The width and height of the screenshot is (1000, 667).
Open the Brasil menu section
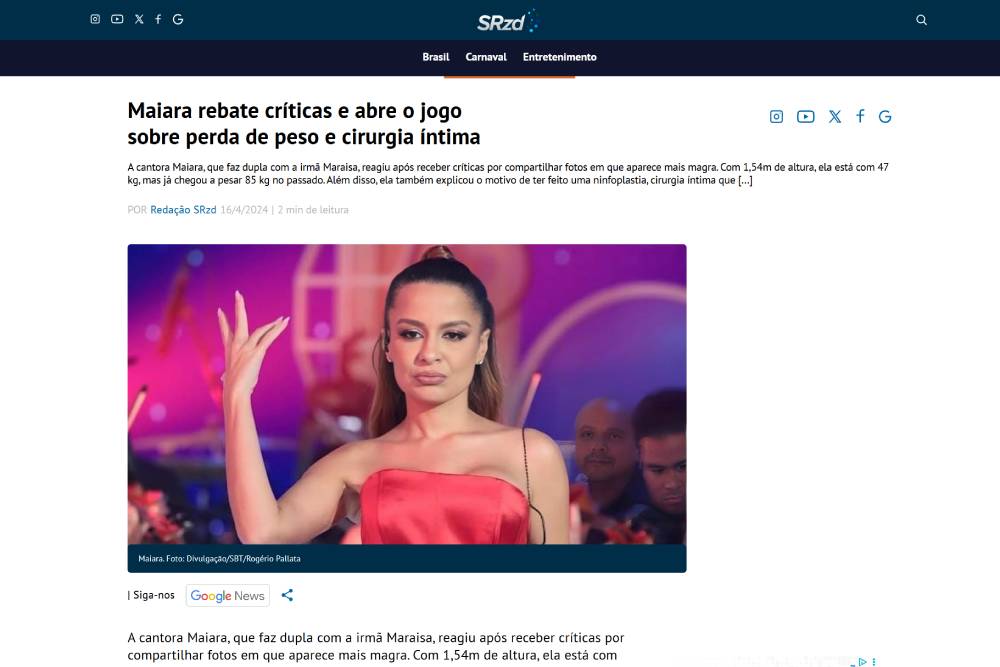[436, 57]
